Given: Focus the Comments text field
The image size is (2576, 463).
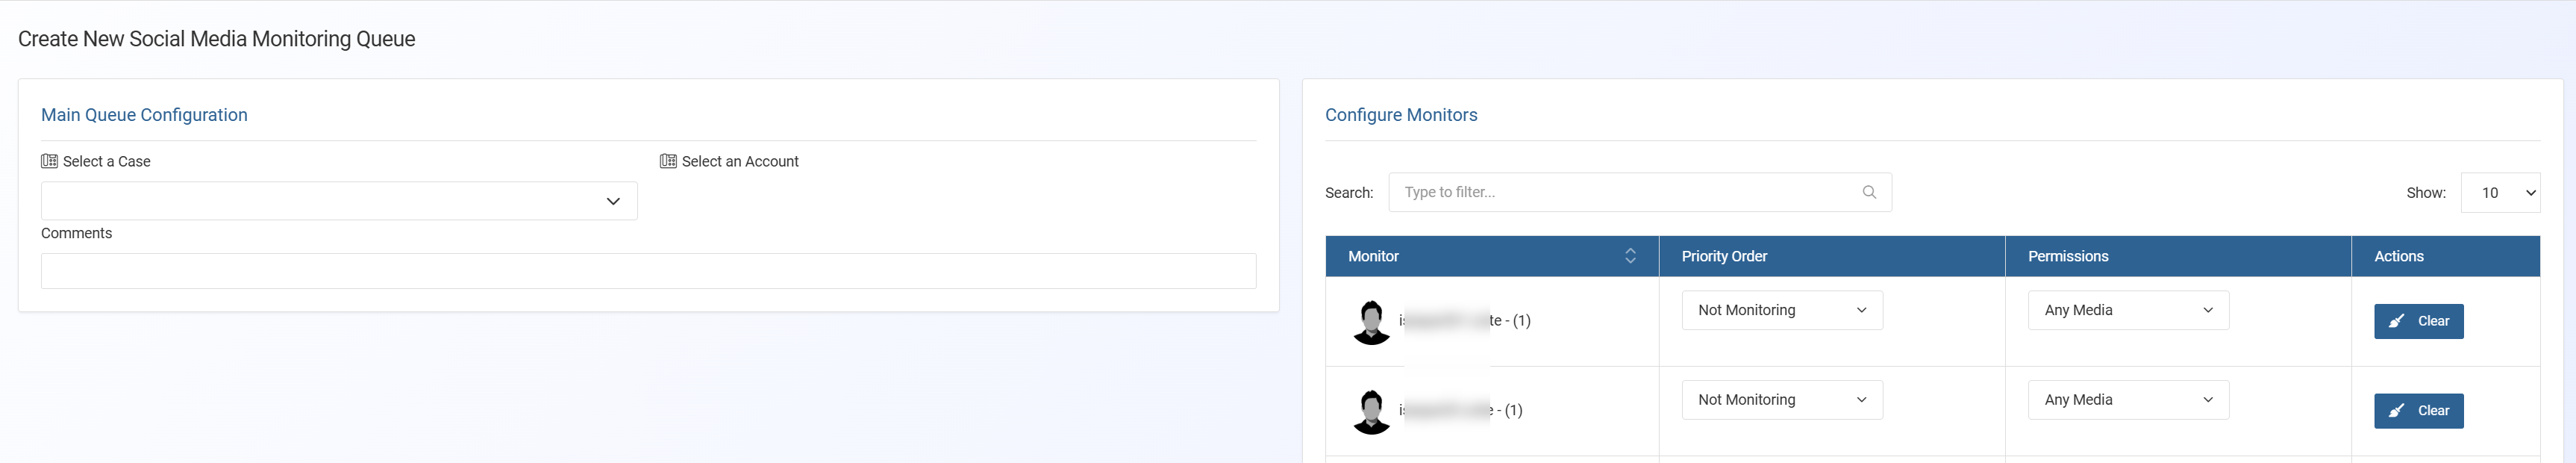Looking at the screenshot, I should point(648,271).
